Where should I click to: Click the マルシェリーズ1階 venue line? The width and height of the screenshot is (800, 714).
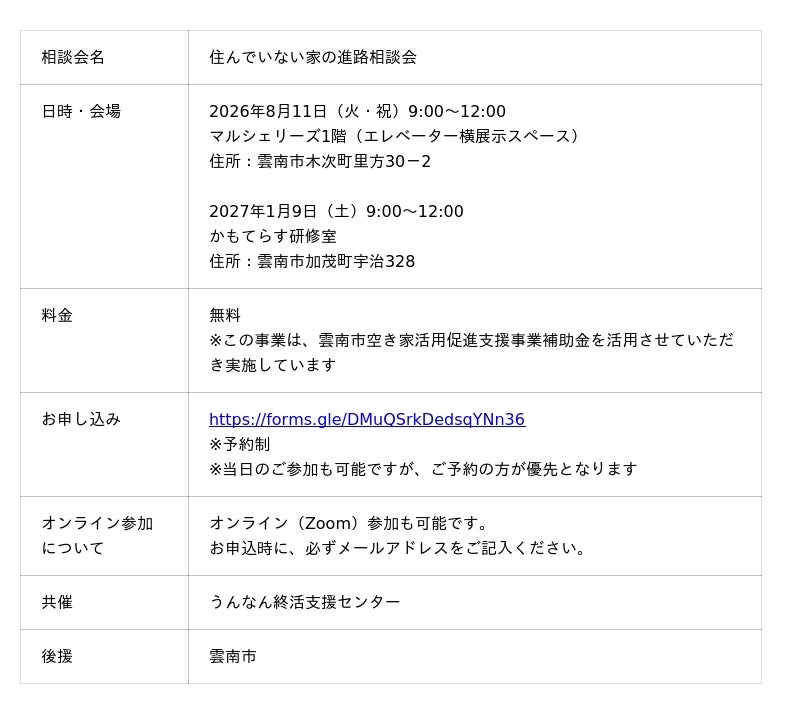394,136
